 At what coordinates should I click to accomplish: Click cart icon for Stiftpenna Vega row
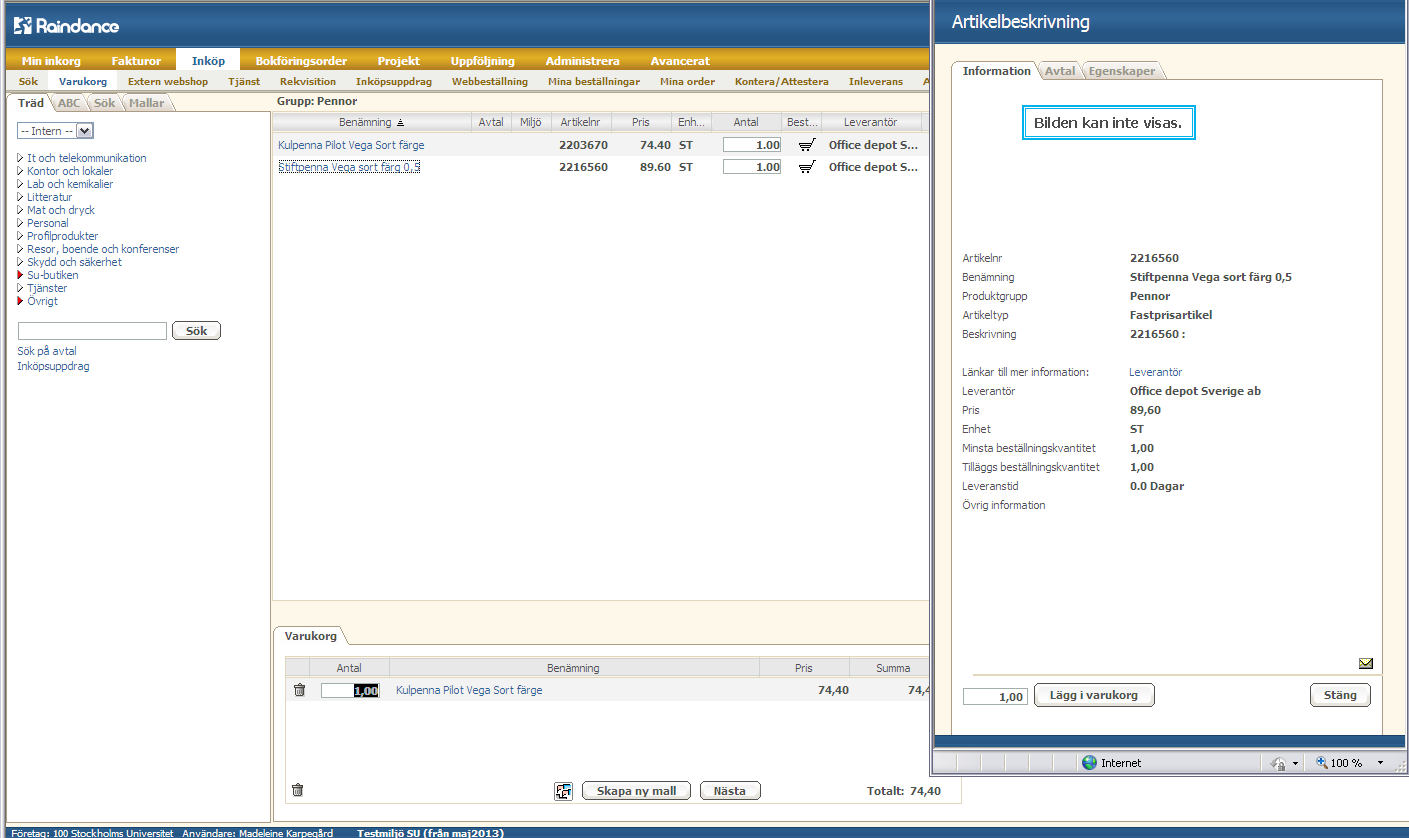point(806,167)
